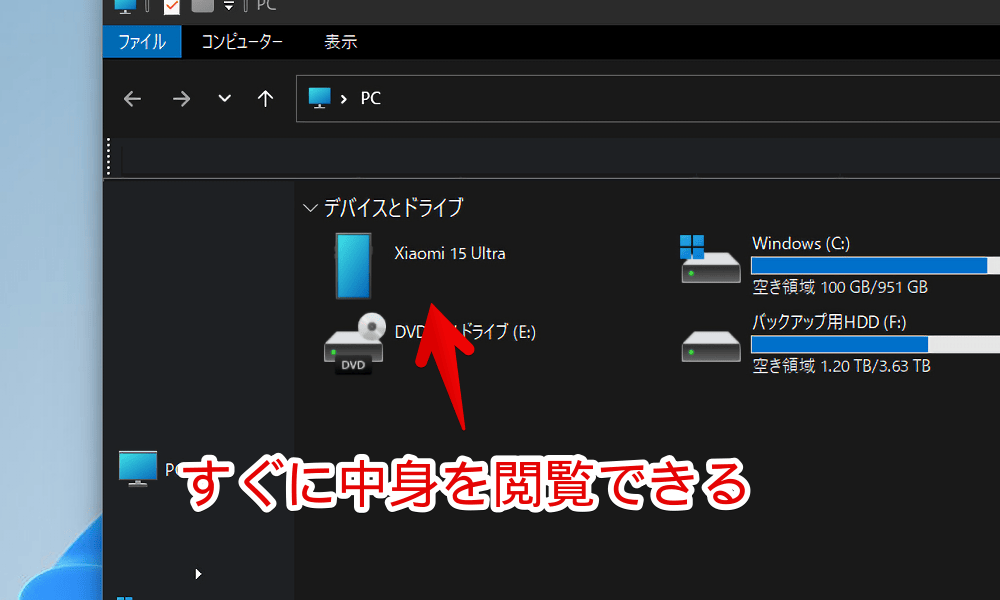Open the ファイル tab
Screen dimensions: 1000x600
(142, 42)
